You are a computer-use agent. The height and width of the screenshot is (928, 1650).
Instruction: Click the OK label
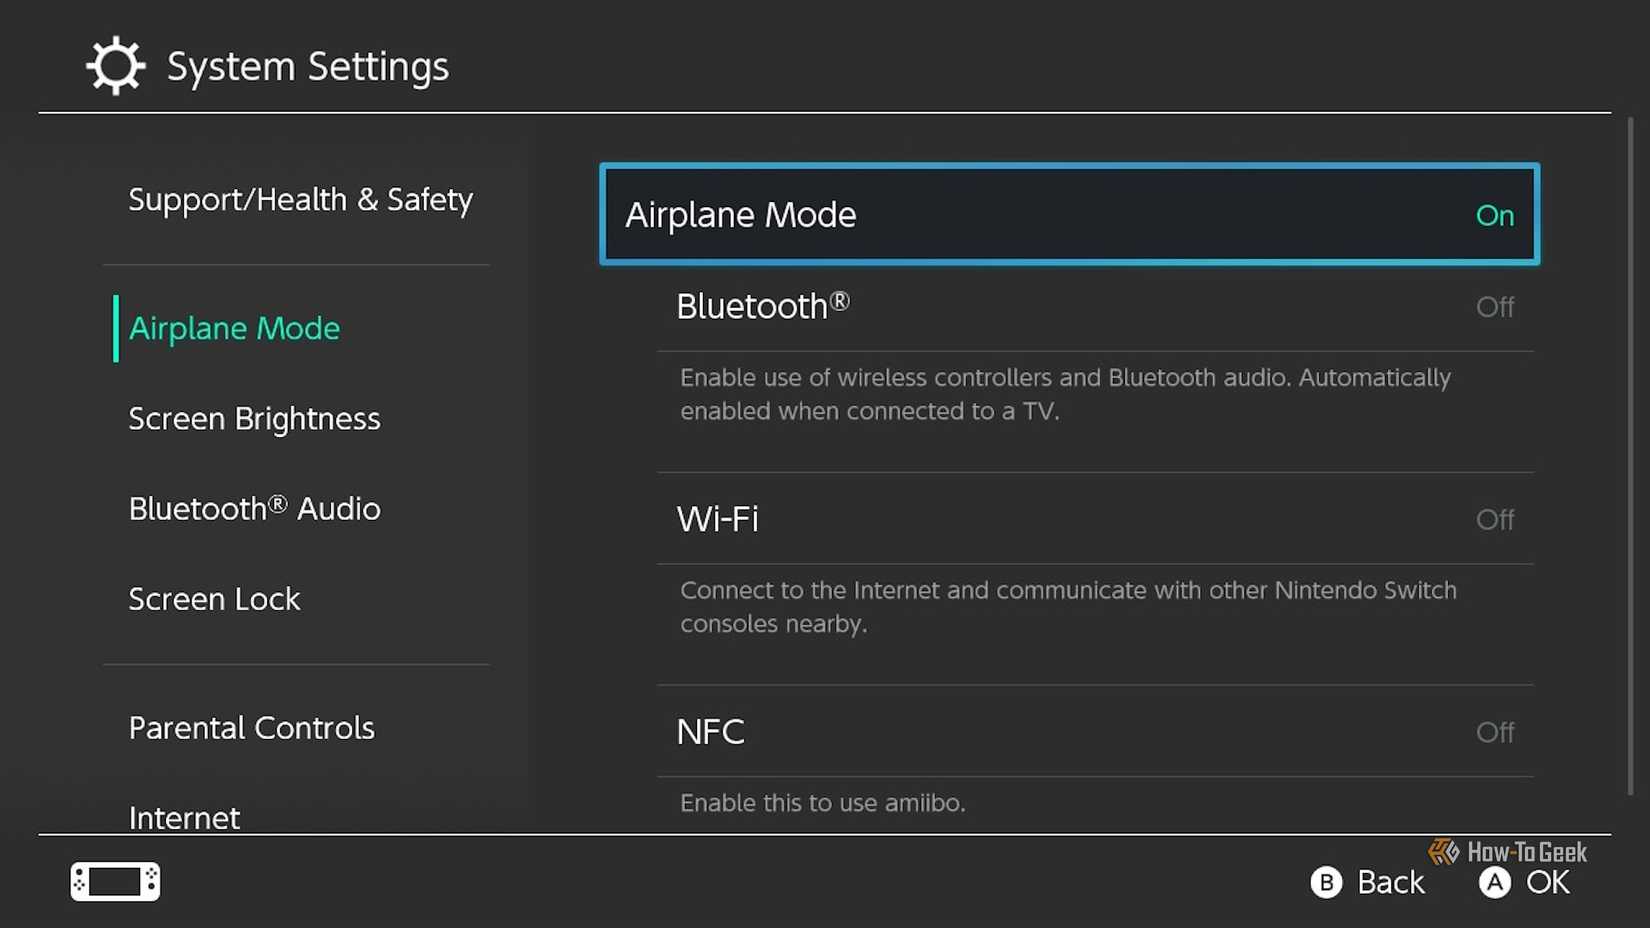point(1547,882)
